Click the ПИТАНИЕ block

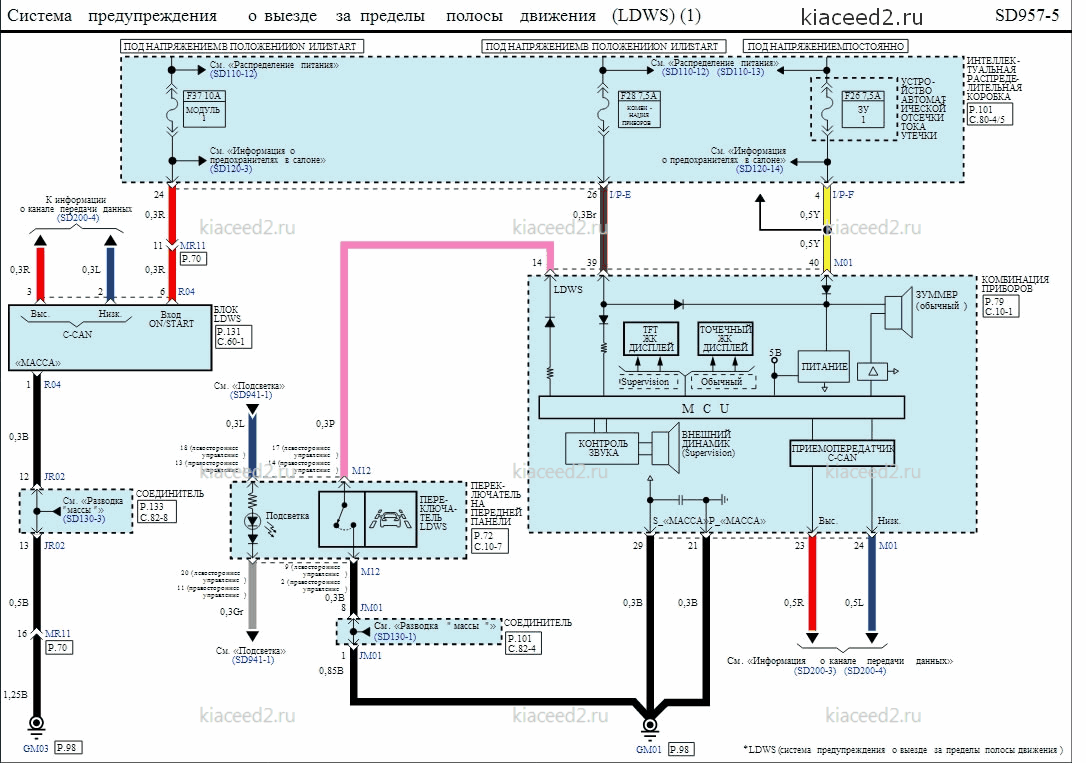coord(824,367)
